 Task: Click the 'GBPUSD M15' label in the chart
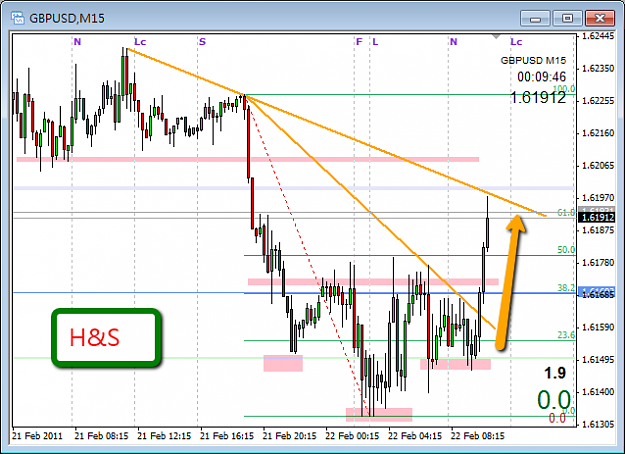[533, 61]
